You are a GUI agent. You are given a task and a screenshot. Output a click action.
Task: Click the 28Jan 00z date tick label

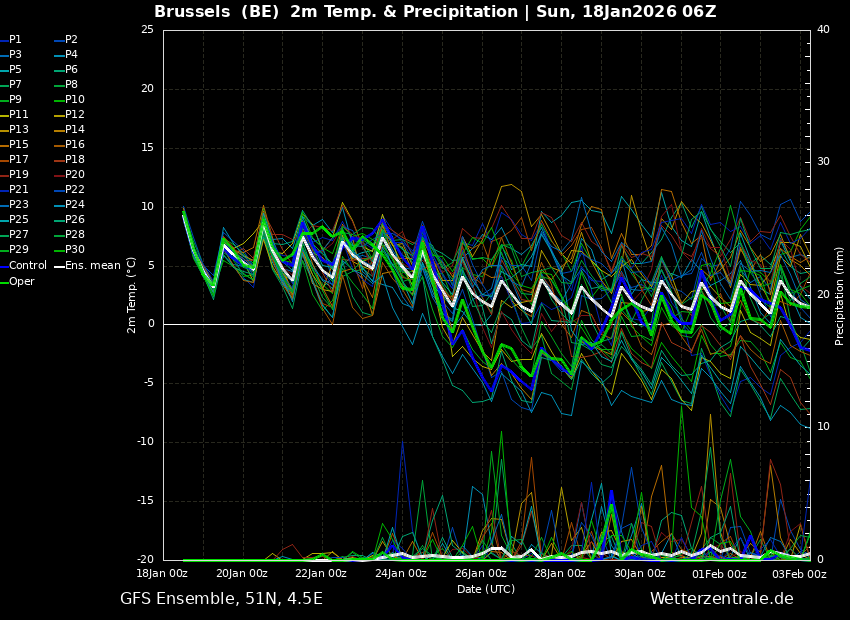(560, 574)
